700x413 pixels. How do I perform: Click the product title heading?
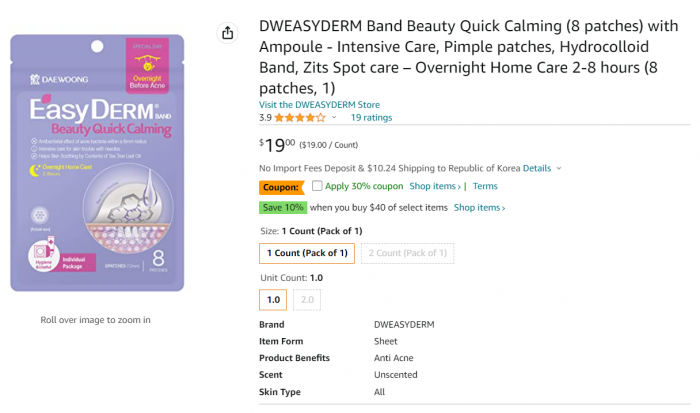coord(468,57)
